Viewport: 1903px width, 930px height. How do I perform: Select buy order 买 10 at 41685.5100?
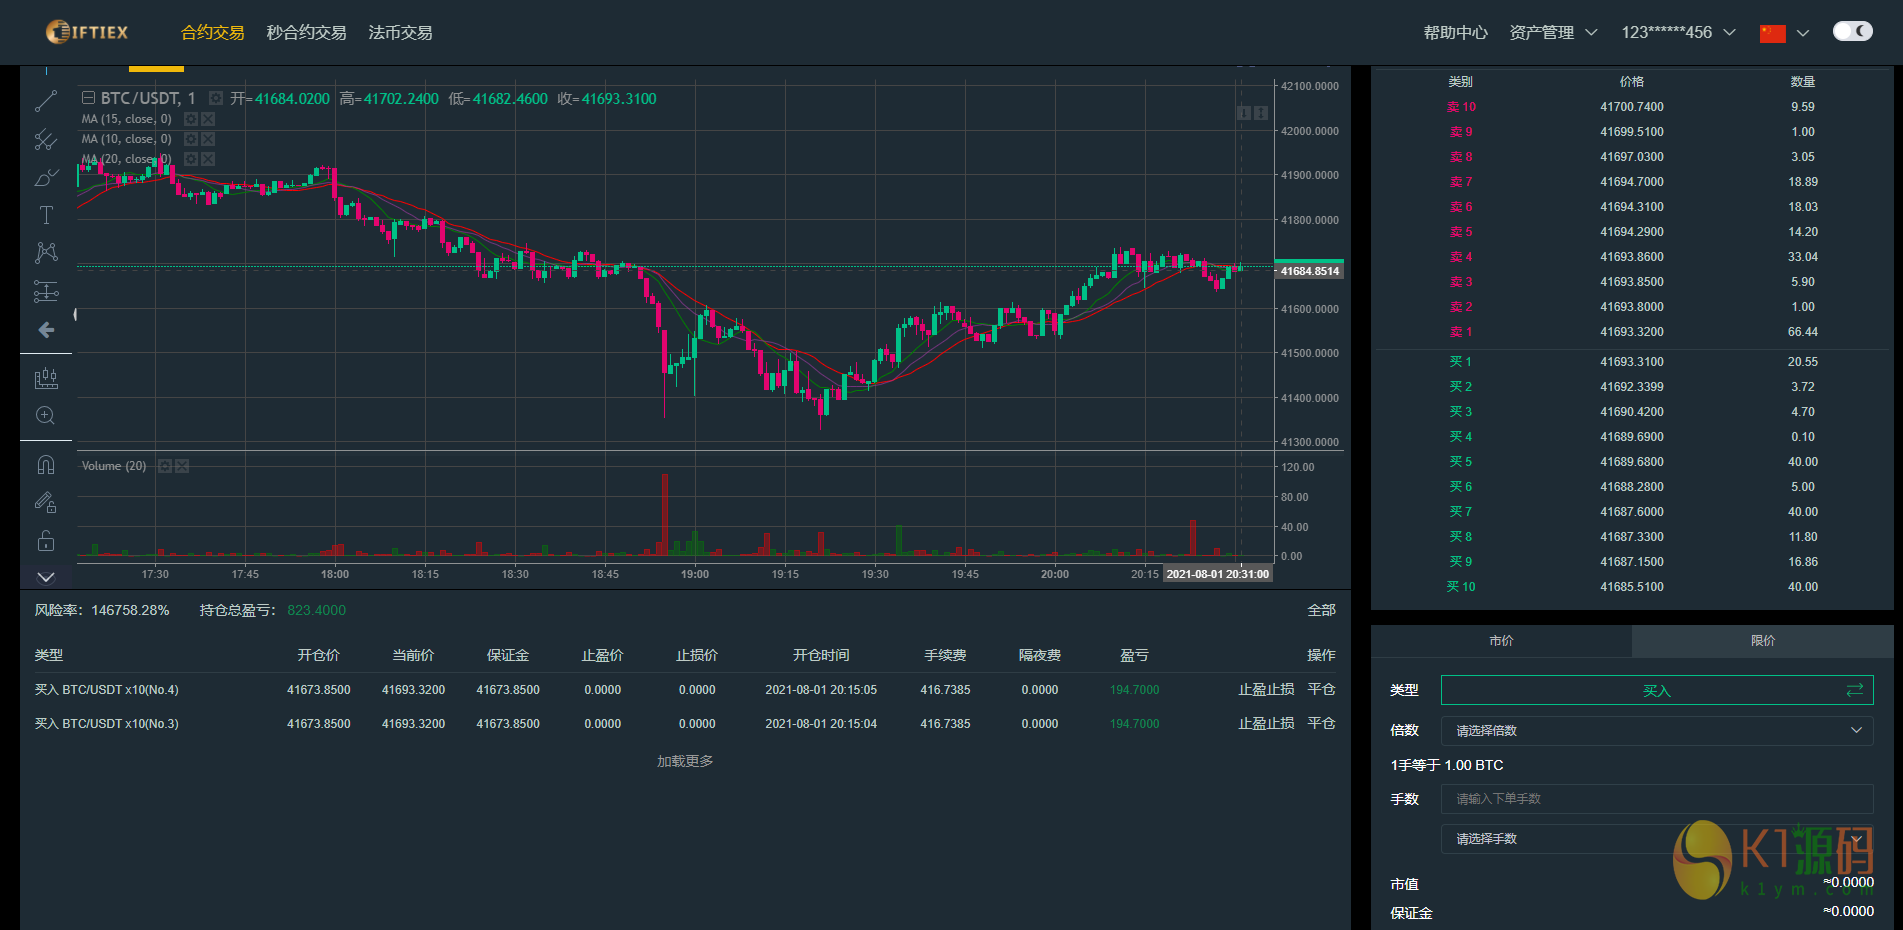(1632, 587)
